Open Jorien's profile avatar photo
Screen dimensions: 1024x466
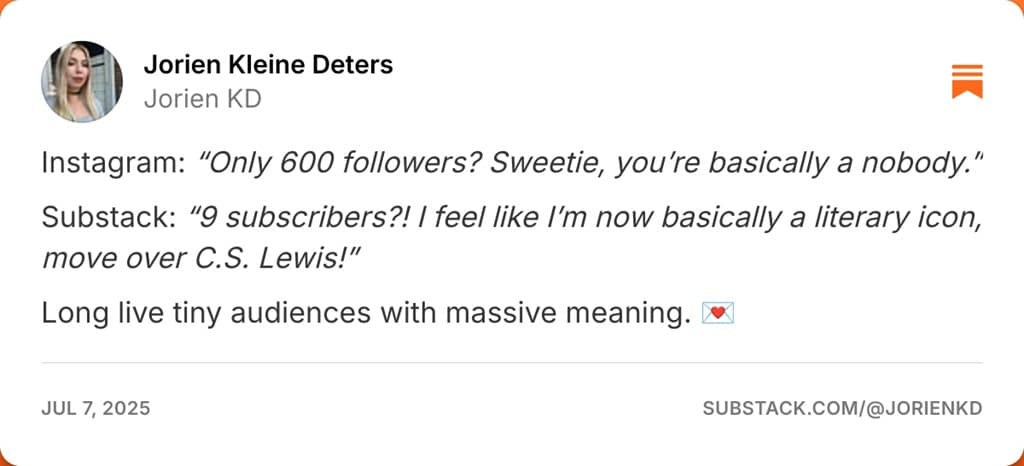pyautogui.click(x=82, y=82)
